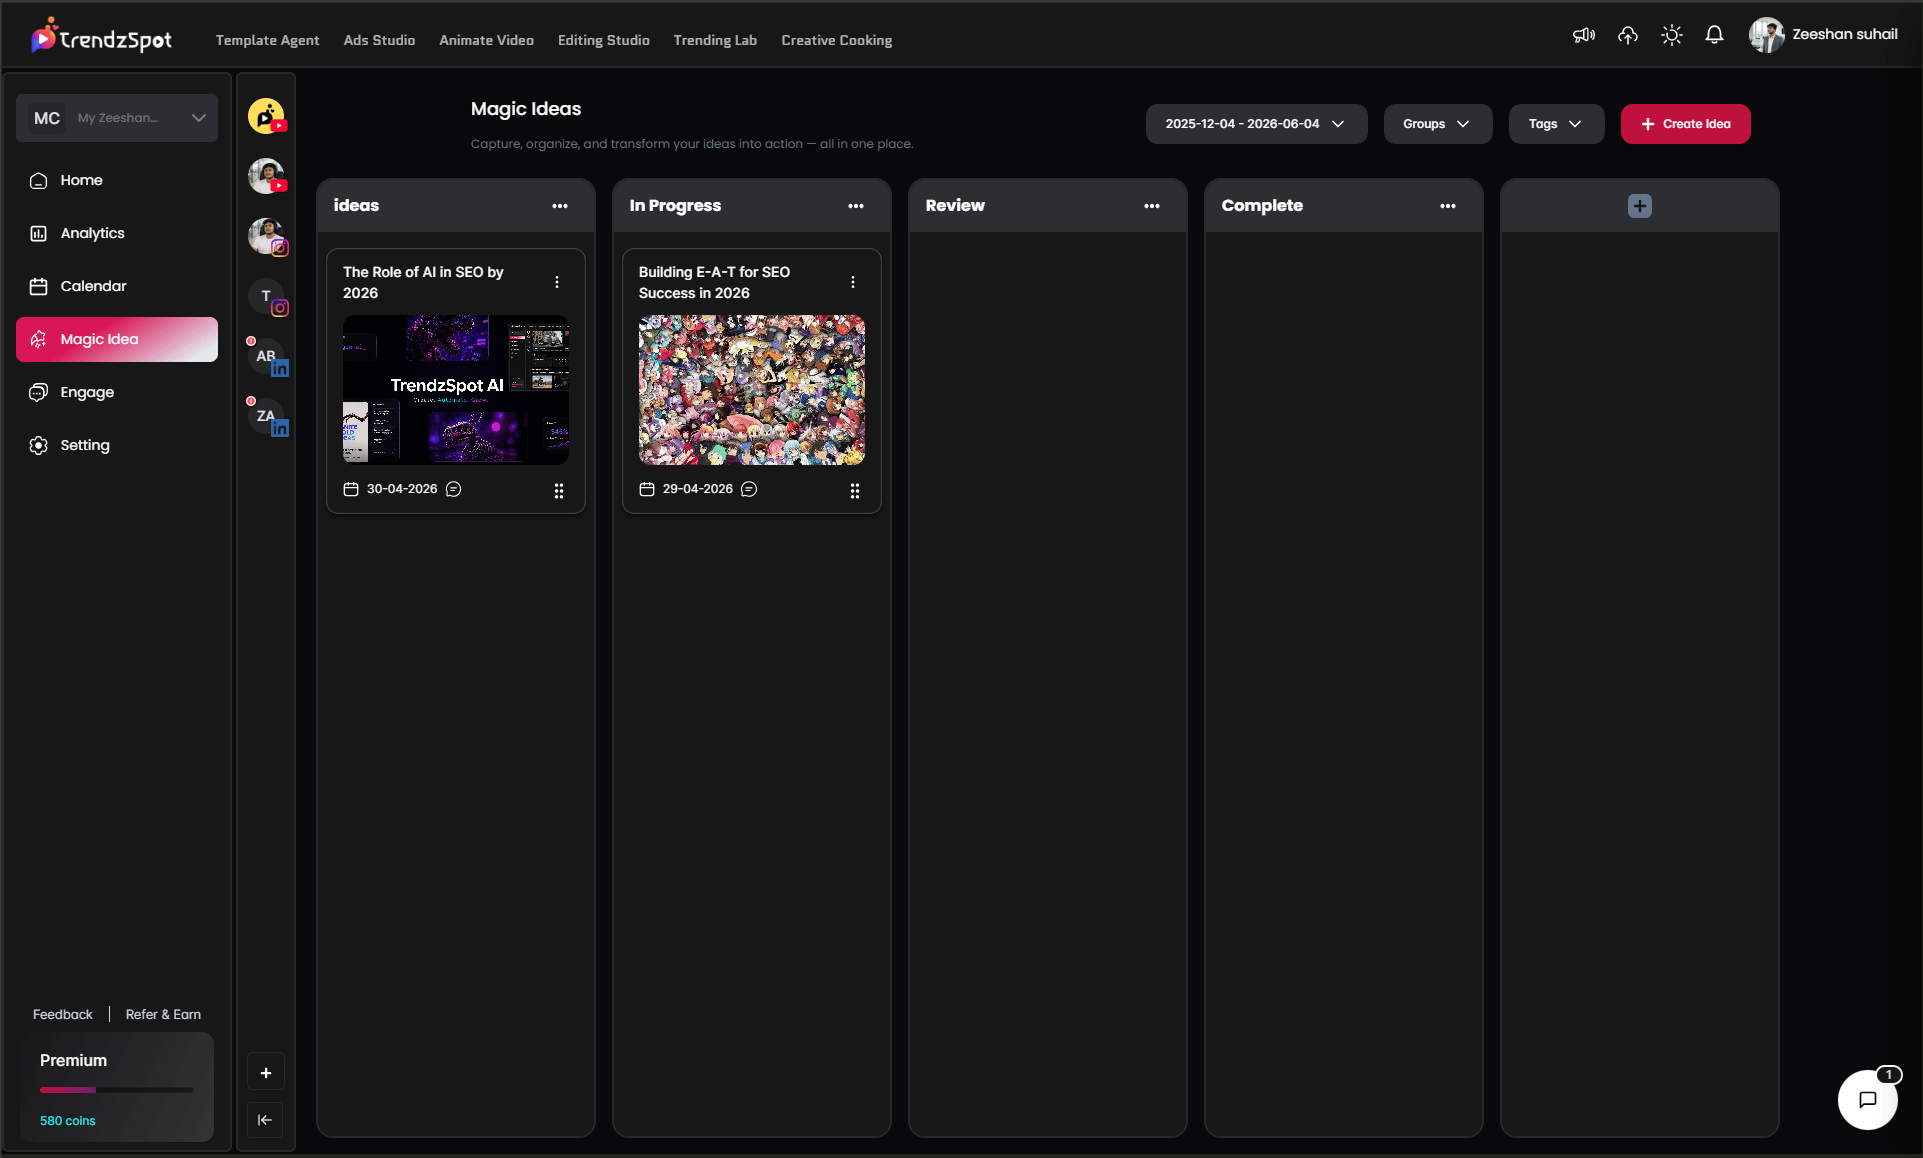The height and width of the screenshot is (1158, 1923).
Task: Grab drag handle on Role of AI card
Action: point(559,491)
